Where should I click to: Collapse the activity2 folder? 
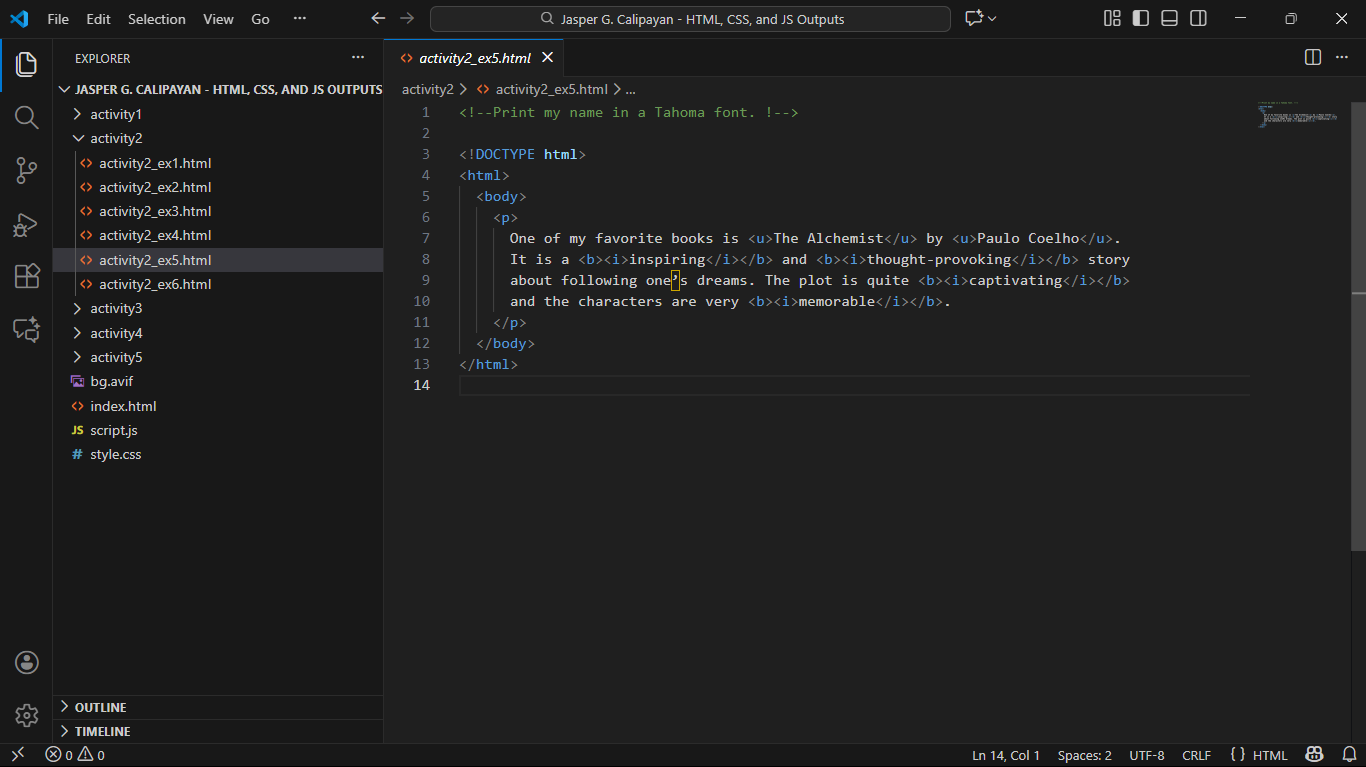pyautogui.click(x=116, y=139)
